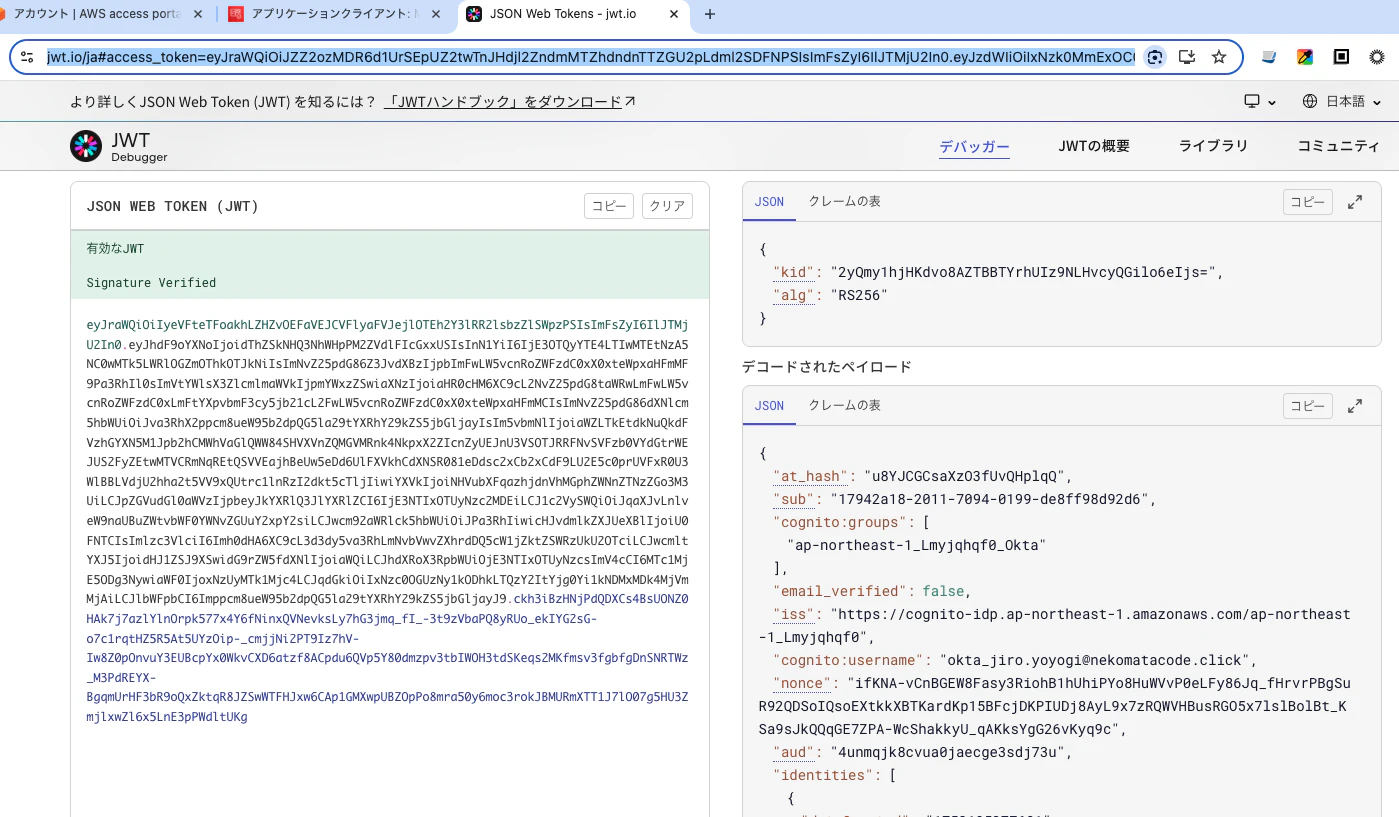Viewport: 1399px width, 817px height.
Task: Expand the decoded payload panel to fullscreen
Action: click(x=1355, y=406)
